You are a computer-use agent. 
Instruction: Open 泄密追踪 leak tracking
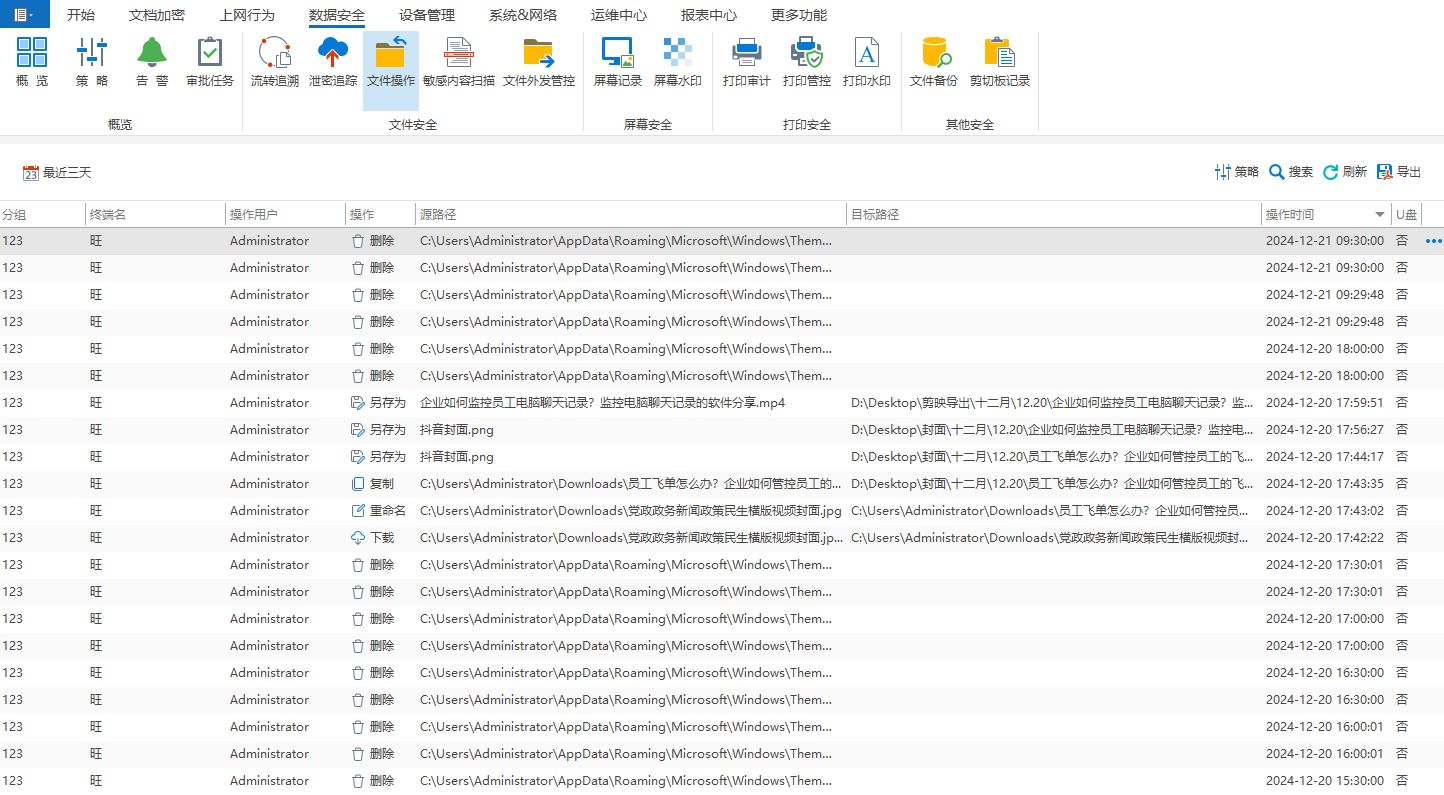coord(332,62)
